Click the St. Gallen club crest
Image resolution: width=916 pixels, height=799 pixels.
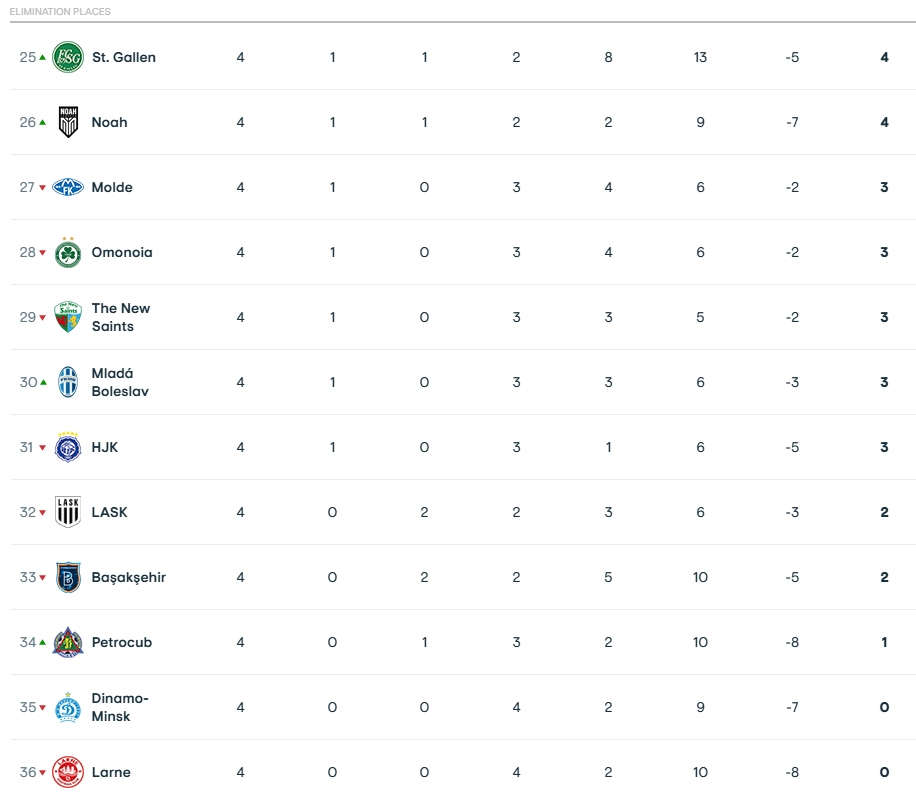[x=68, y=57]
